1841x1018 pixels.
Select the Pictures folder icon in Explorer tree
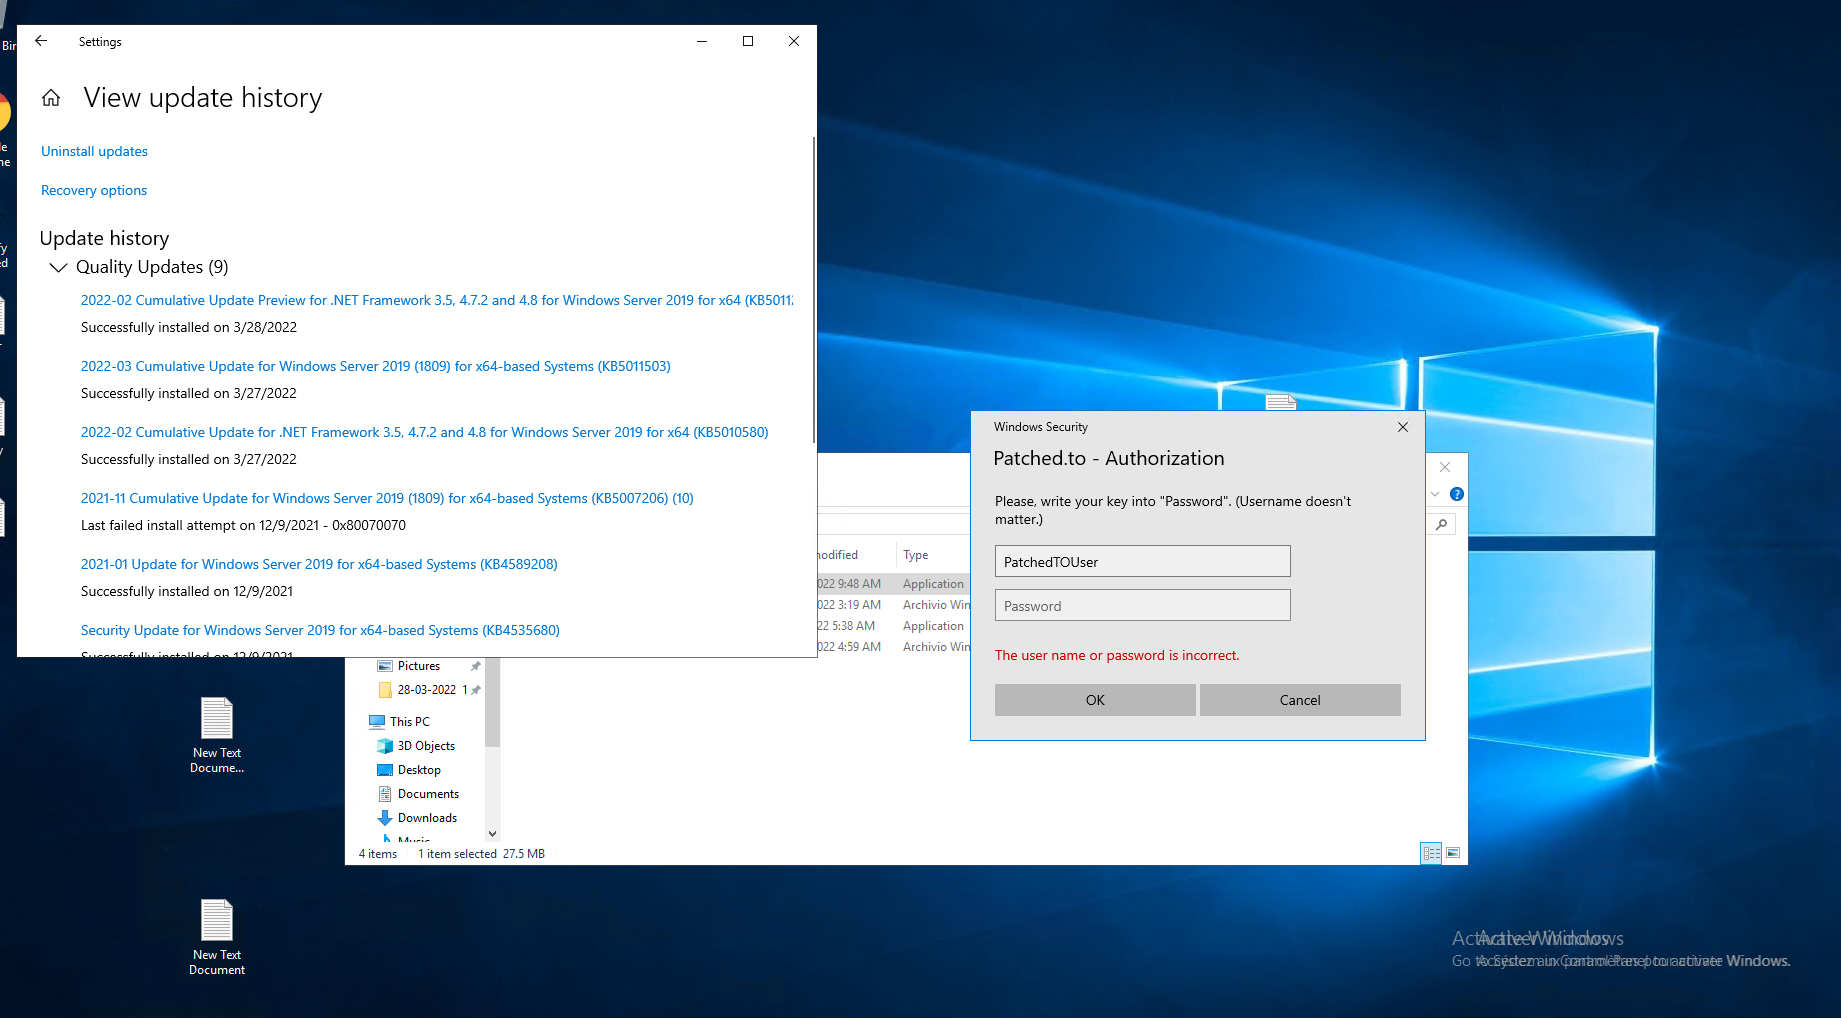pos(385,666)
